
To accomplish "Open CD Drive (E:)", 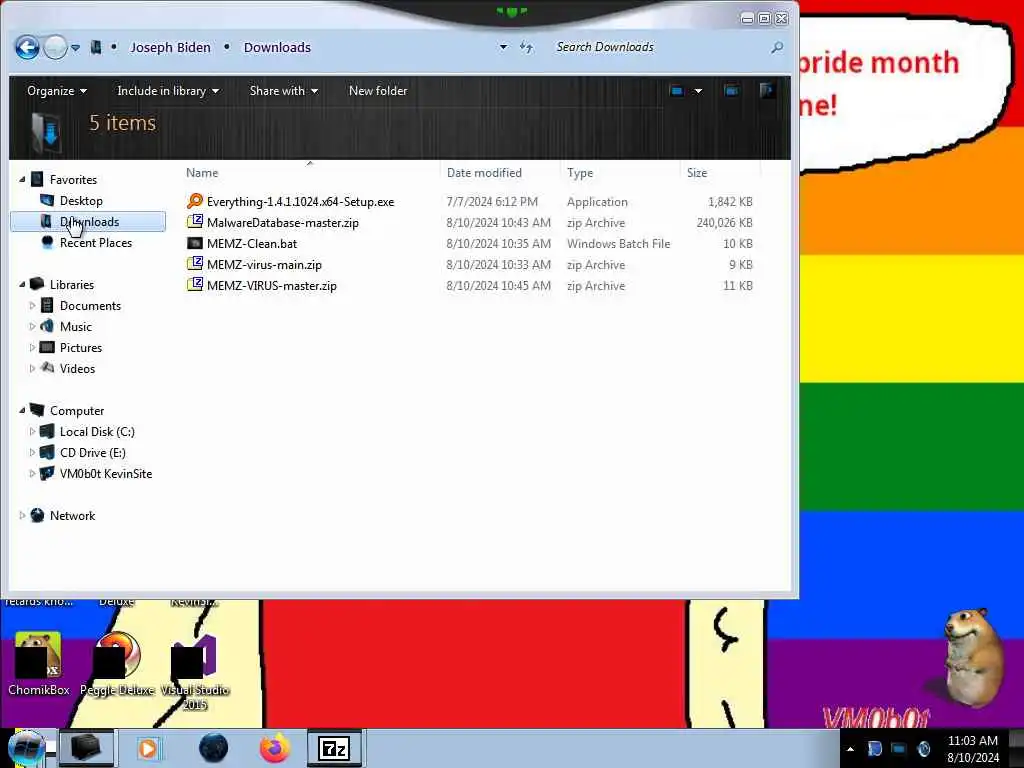I will click(93, 453).
